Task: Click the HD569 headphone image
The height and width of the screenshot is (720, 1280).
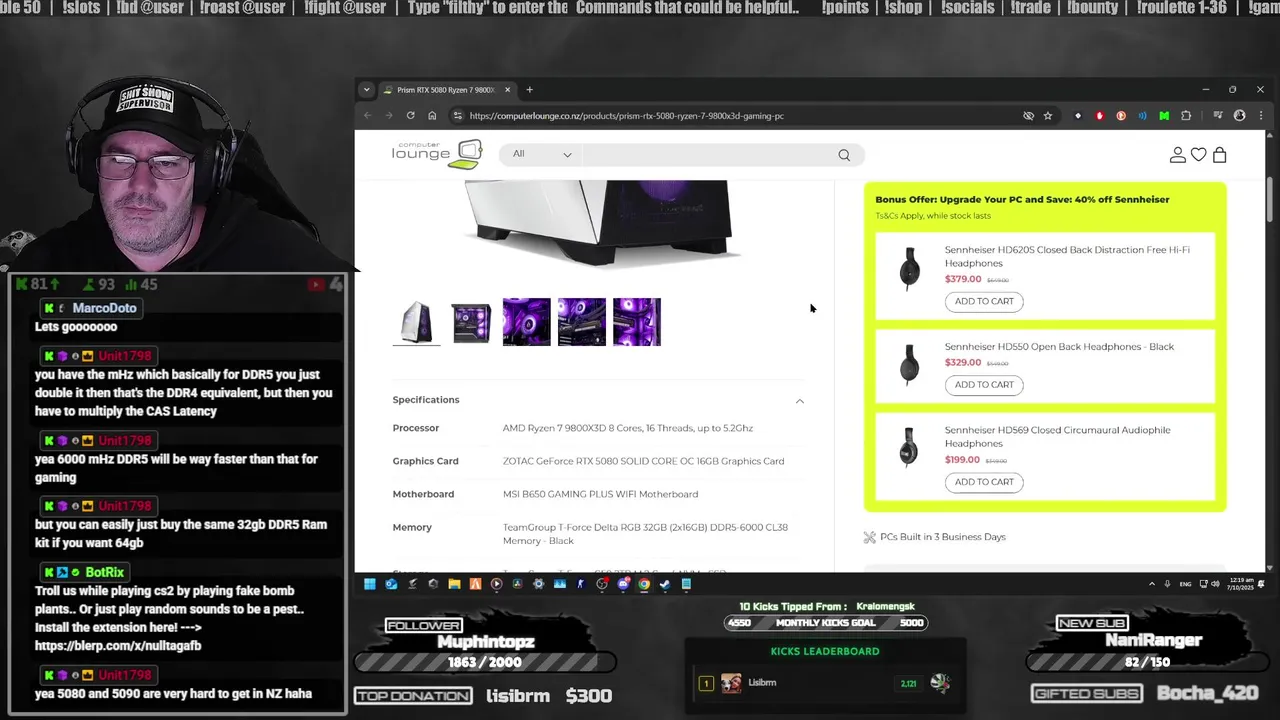Action: coord(909,448)
